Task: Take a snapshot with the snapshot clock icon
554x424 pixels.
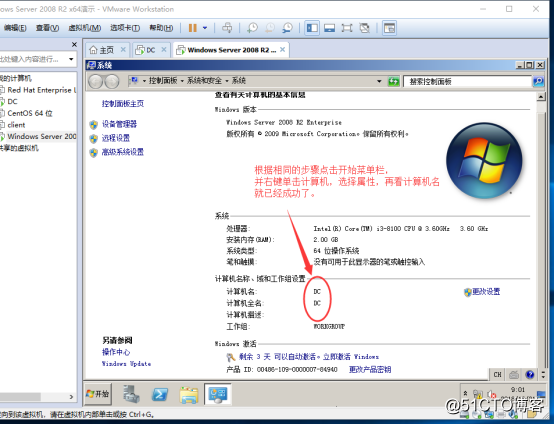Action: pyautogui.click(x=252, y=28)
